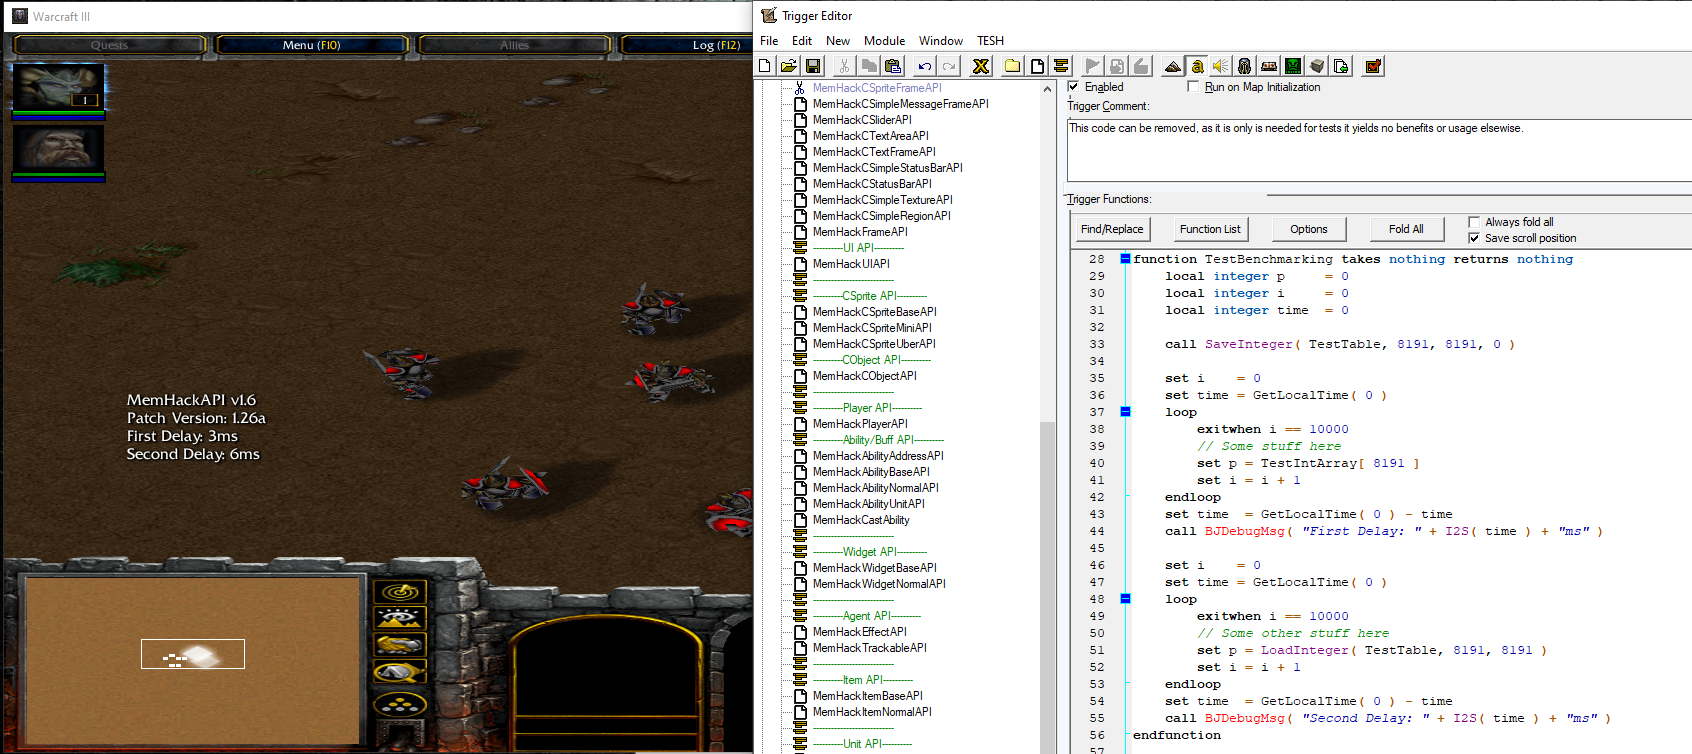The height and width of the screenshot is (754, 1692).
Task: Click the New Event flag icon
Action: pyautogui.click(x=1093, y=66)
